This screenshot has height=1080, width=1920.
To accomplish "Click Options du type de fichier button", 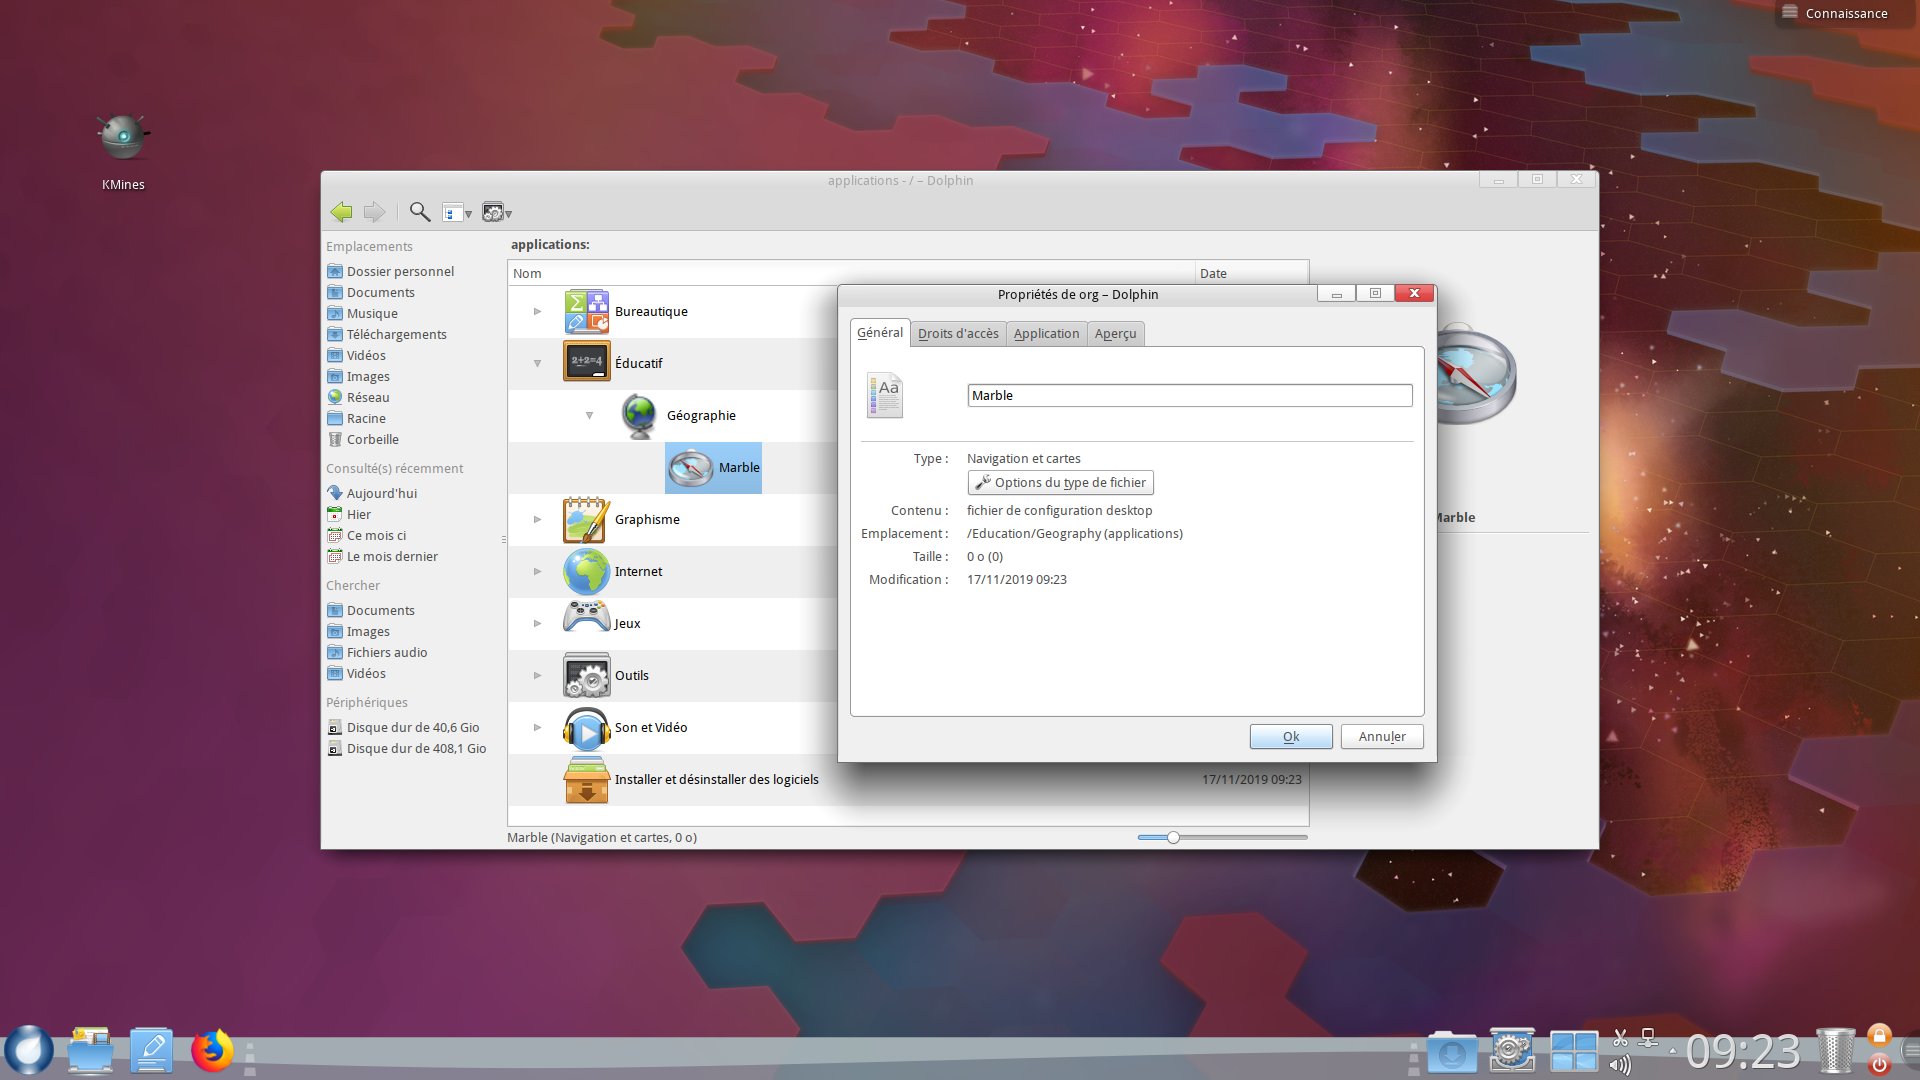I will tap(1060, 483).
